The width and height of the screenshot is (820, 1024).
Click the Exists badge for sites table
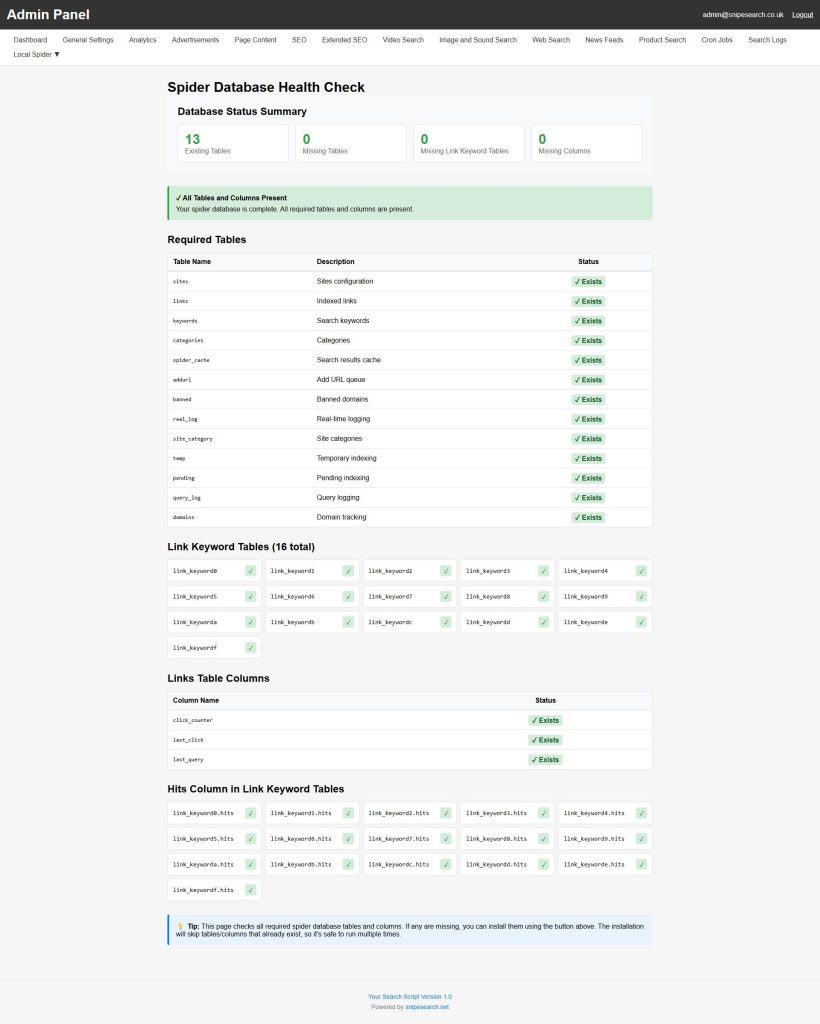point(588,282)
